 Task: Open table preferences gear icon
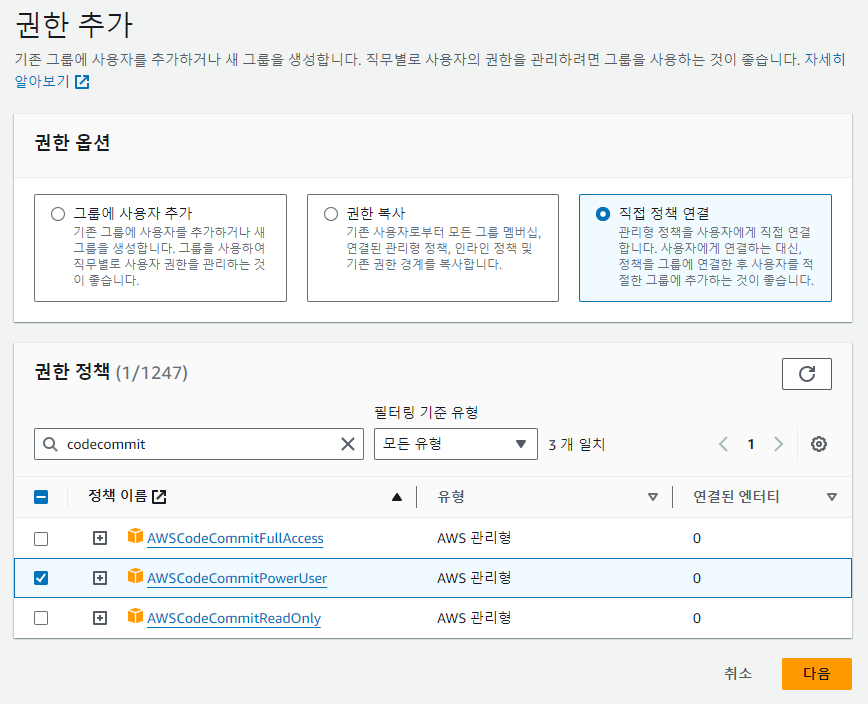click(819, 444)
